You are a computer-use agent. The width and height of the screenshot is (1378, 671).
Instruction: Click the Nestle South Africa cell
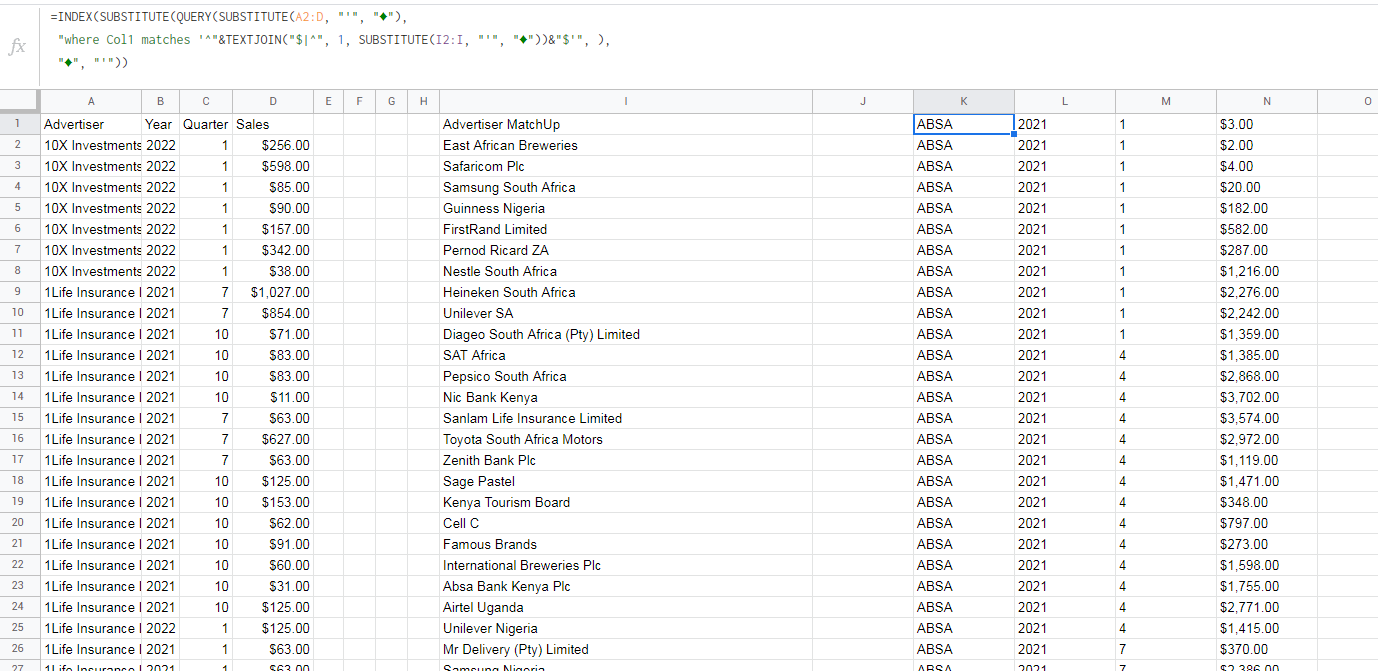(626, 271)
